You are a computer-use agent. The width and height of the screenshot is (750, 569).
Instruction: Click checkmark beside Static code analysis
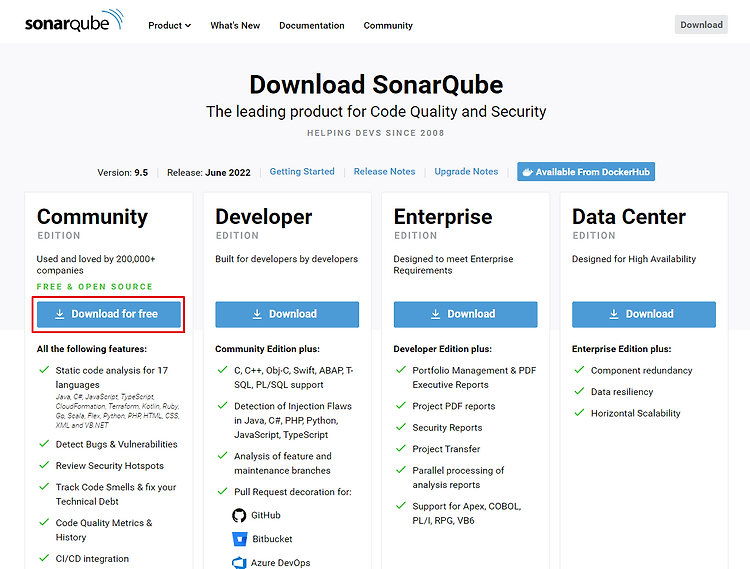pos(44,370)
